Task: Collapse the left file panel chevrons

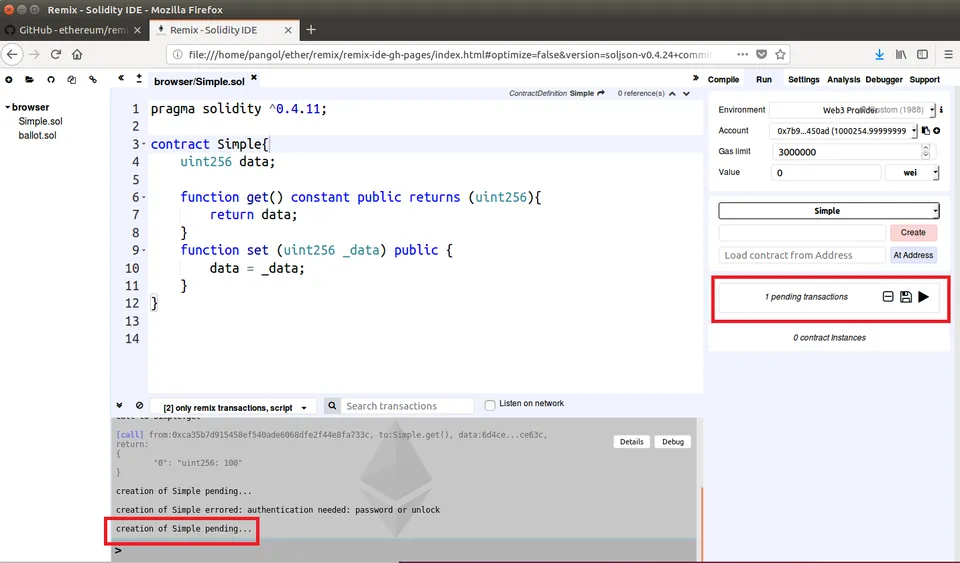Action: tap(121, 78)
